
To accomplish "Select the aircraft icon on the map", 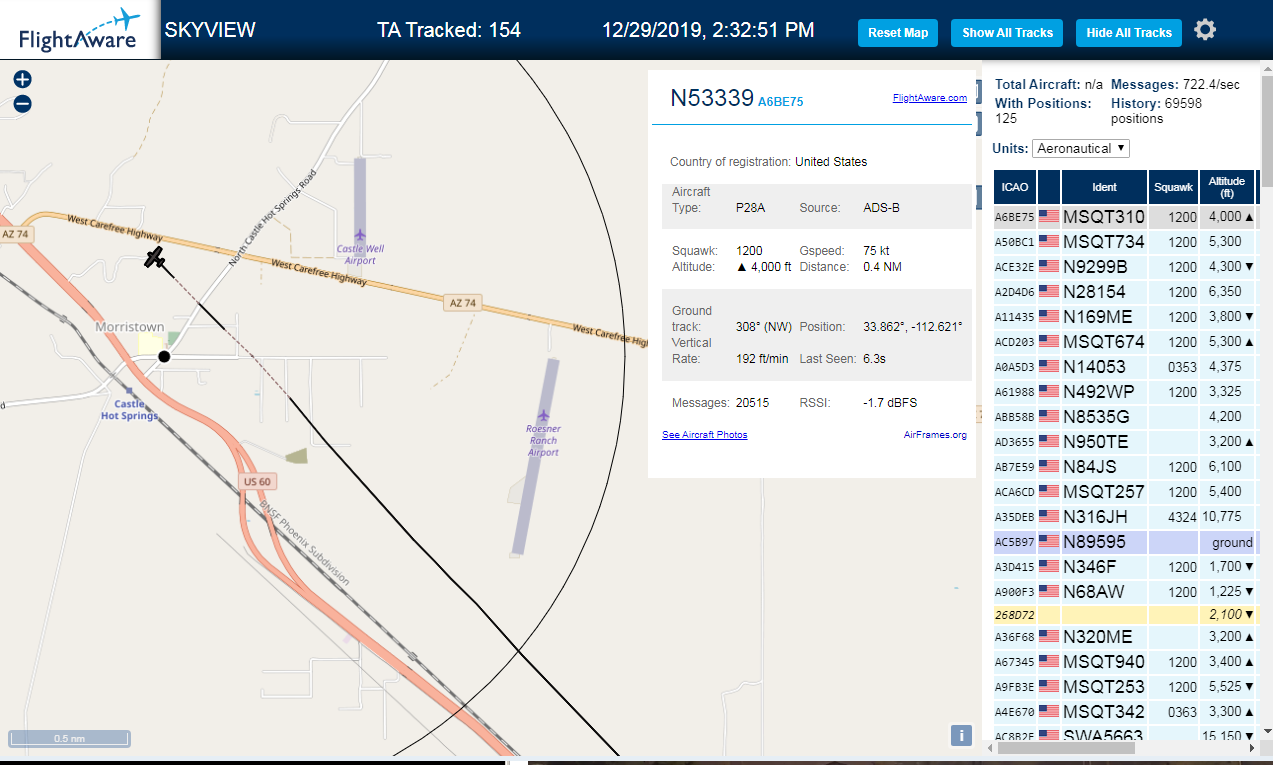I will [x=154, y=258].
